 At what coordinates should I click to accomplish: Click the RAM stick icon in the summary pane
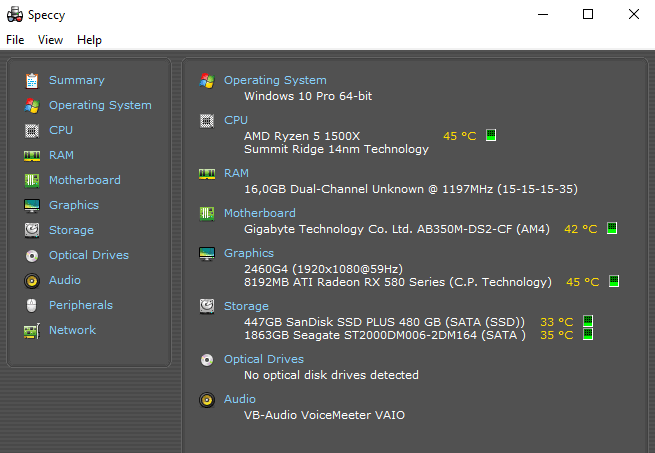[207, 174]
